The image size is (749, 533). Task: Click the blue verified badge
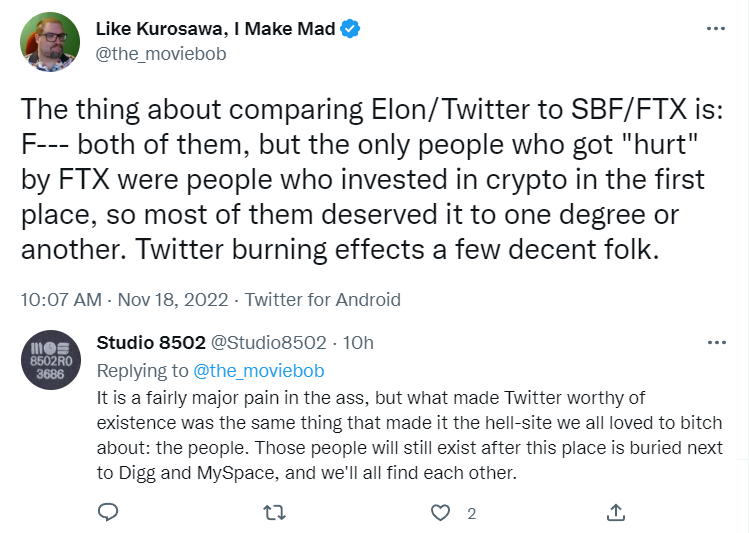(350, 30)
